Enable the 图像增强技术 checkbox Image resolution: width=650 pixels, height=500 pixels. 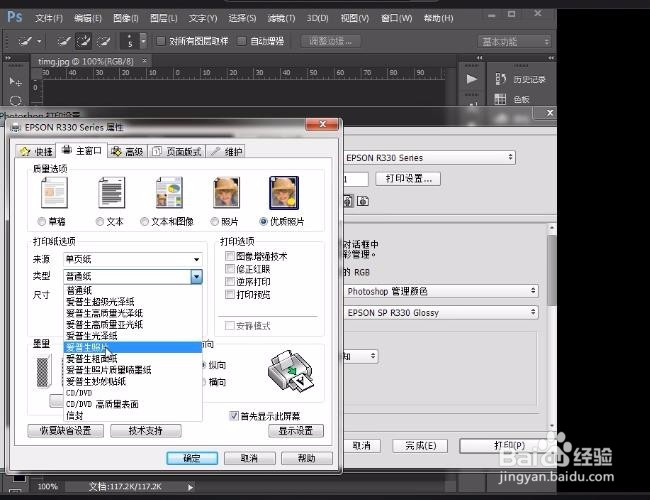point(230,256)
